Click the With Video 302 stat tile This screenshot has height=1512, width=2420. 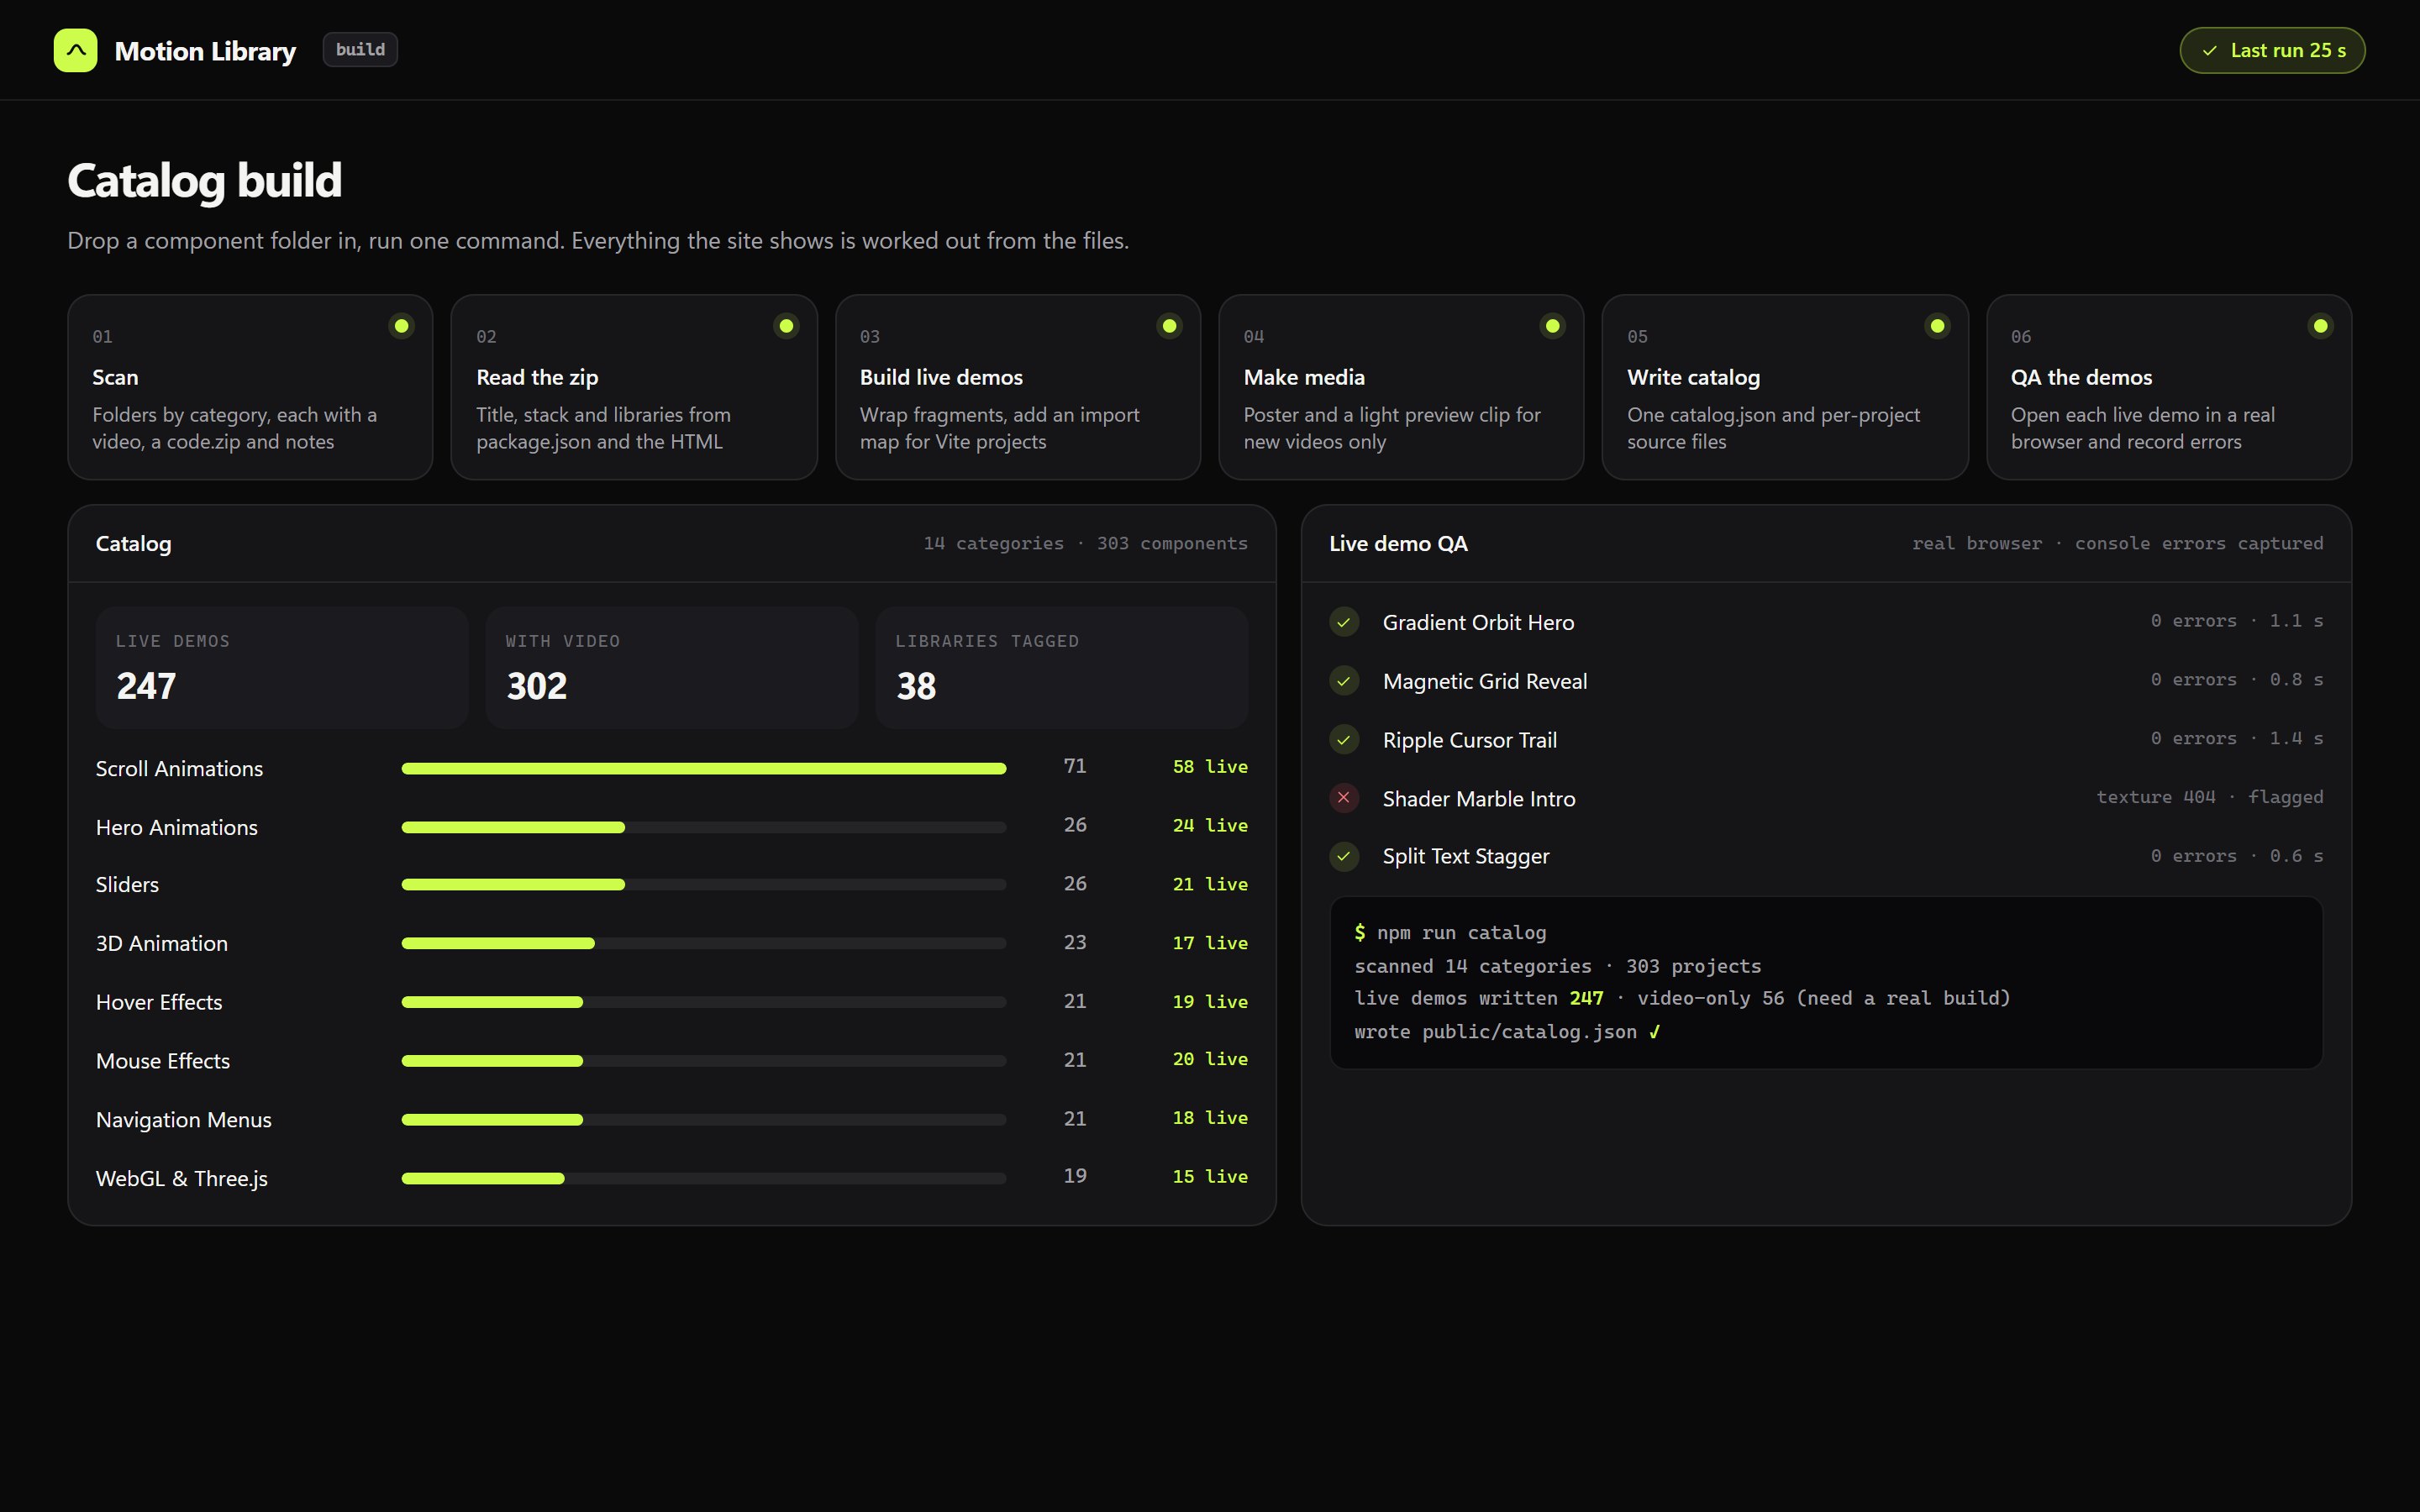point(672,667)
